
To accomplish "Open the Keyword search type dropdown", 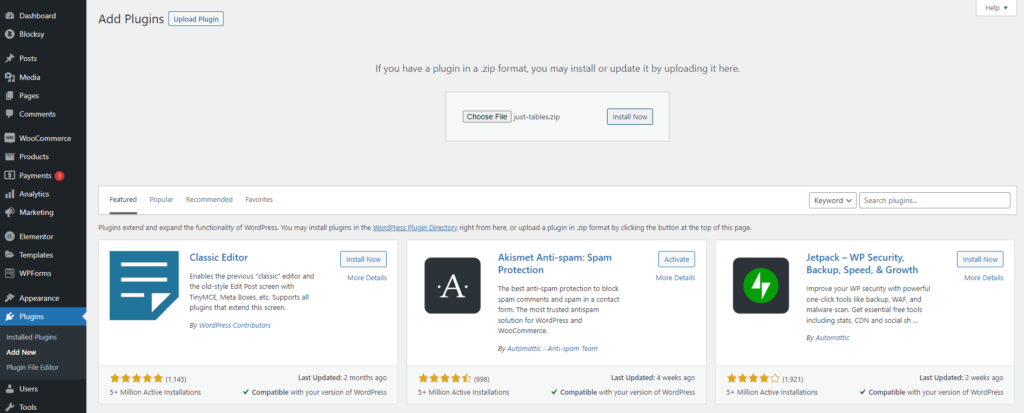I will pyautogui.click(x=833, y=201).
